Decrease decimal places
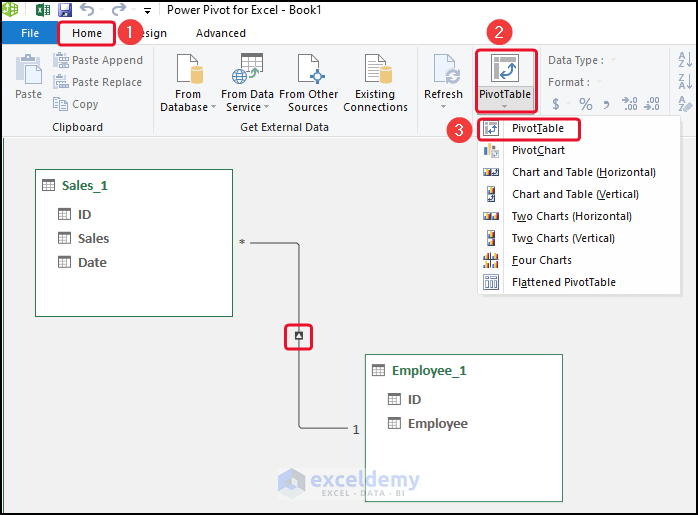Image resolution: width=698 pixels, height=515 pixels. [652, 104]
